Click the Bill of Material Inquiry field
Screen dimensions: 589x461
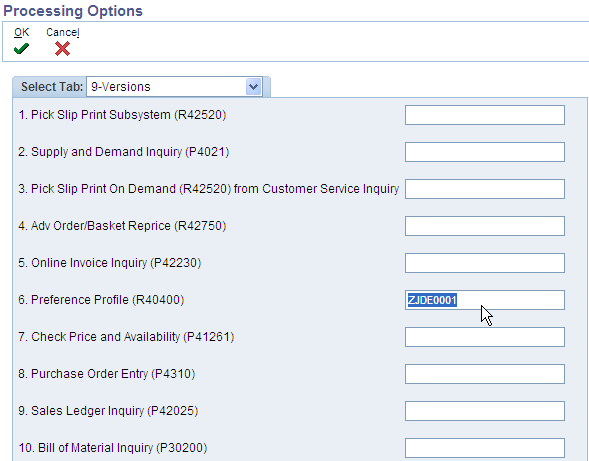coord(485,448)
